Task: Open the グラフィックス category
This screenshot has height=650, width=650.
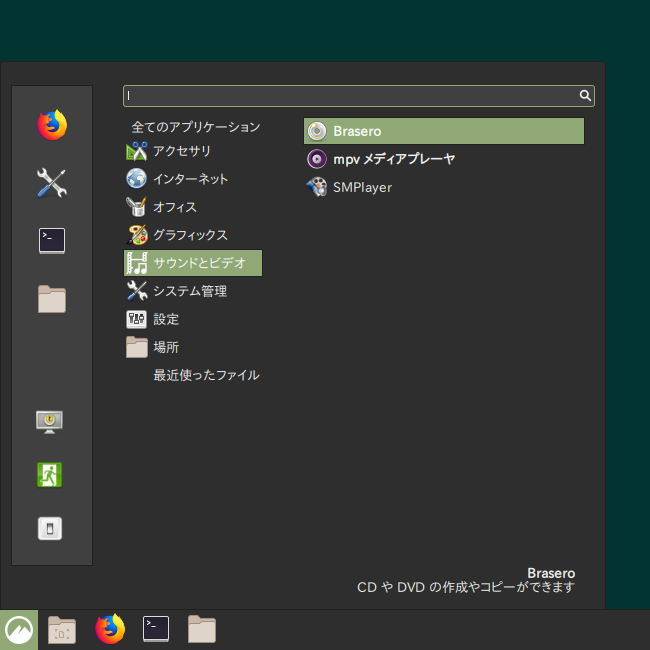Action: coord(193,235)
